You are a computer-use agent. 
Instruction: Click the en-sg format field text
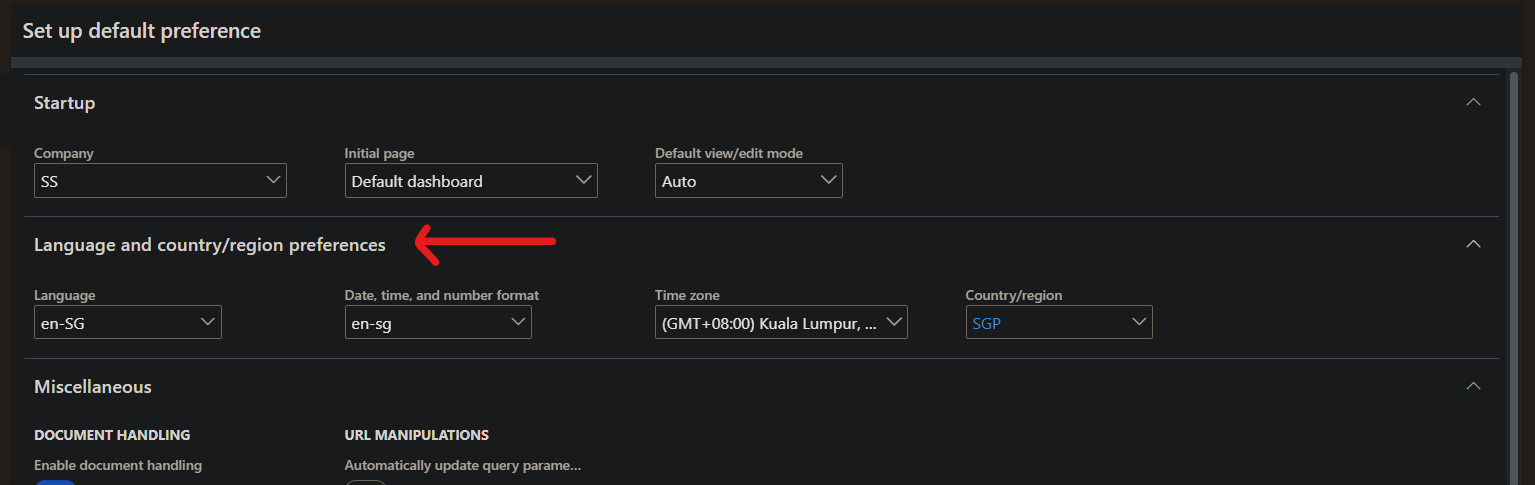pos(372,323)
